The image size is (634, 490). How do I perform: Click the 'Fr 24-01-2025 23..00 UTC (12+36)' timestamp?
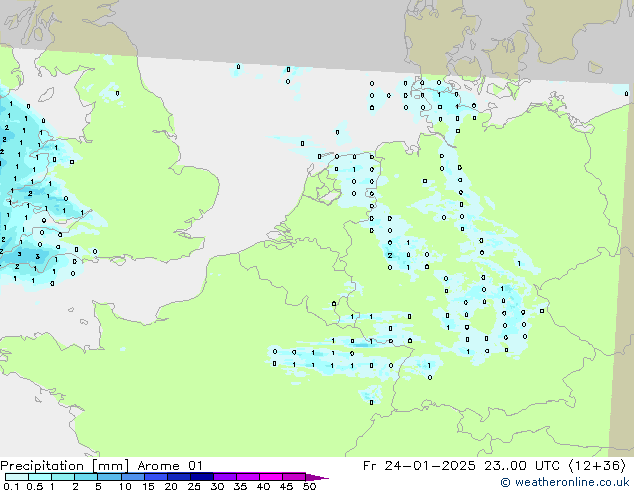(494, 466)
